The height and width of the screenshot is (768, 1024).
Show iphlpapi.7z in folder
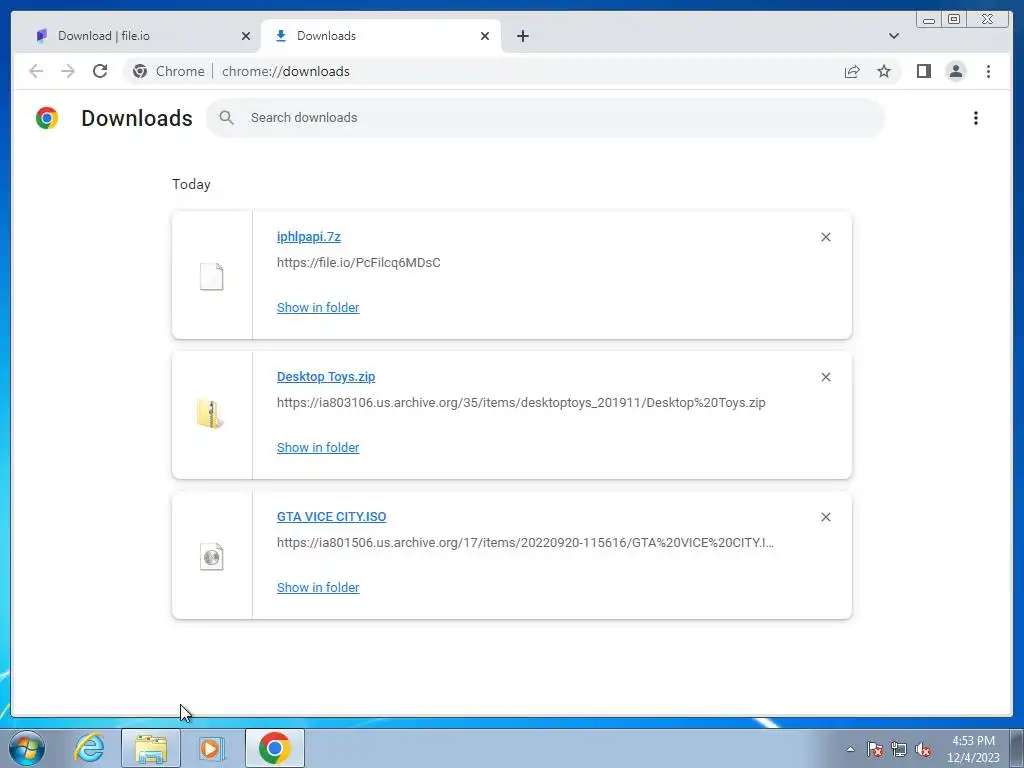[x=318, y=308]
